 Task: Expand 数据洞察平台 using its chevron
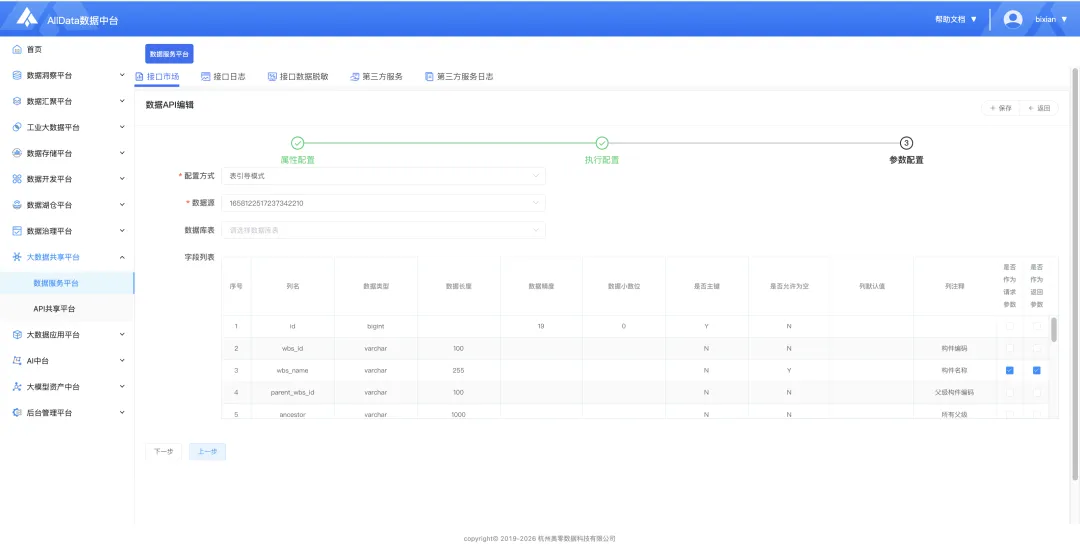click(x=122, y=76)
